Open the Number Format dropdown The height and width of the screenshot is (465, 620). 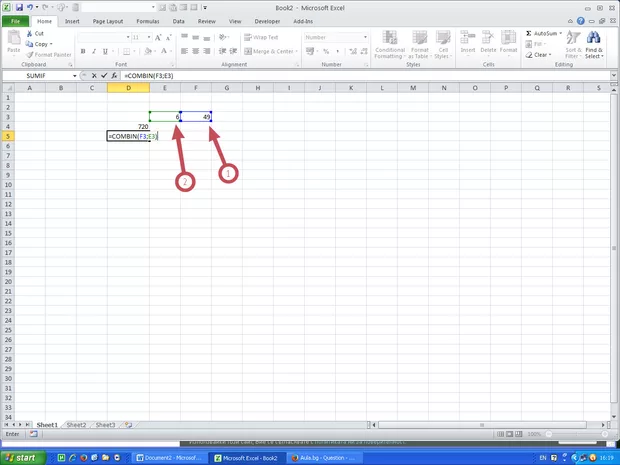(365, 37)
